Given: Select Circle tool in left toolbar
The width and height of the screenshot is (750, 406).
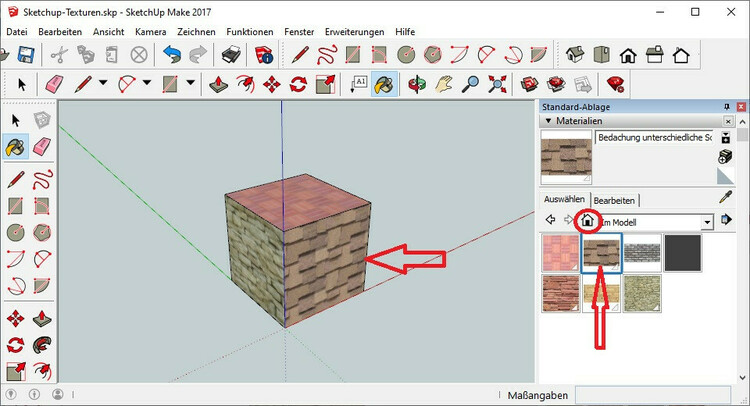Looking at the screenshot, I should (x=15, y=233).
